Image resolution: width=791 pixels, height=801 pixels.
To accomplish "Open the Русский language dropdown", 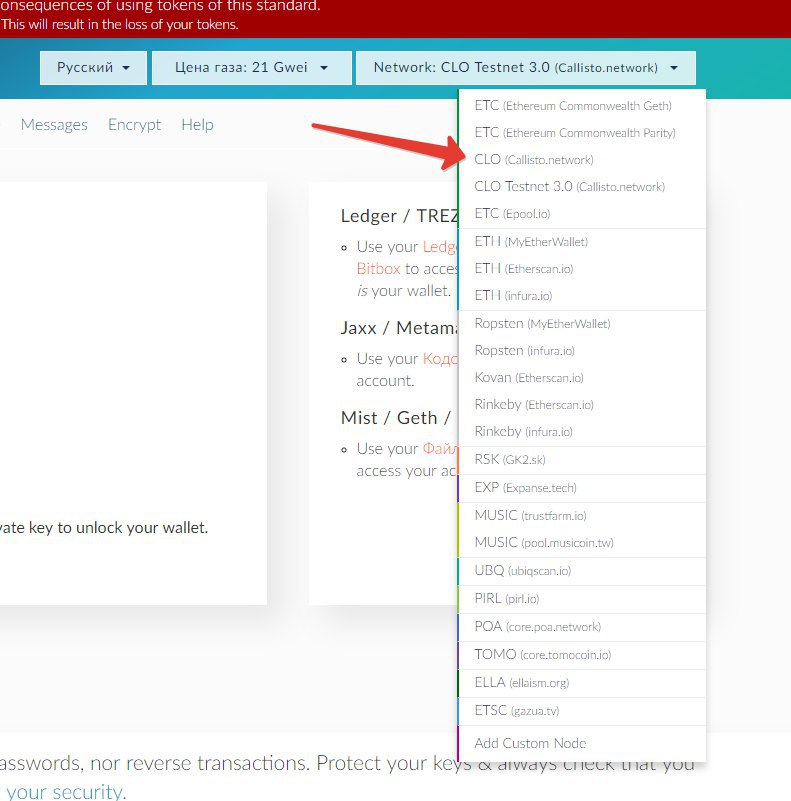I will (x=93, y=67).
